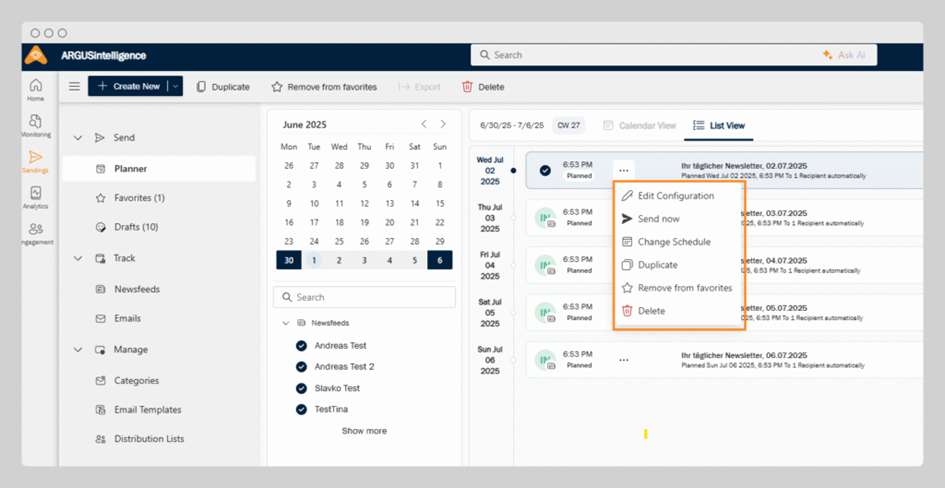Viewport: 945px width, 488px height.
Task: Click Show more under newsfeeds list
Action: click(364, 431)
